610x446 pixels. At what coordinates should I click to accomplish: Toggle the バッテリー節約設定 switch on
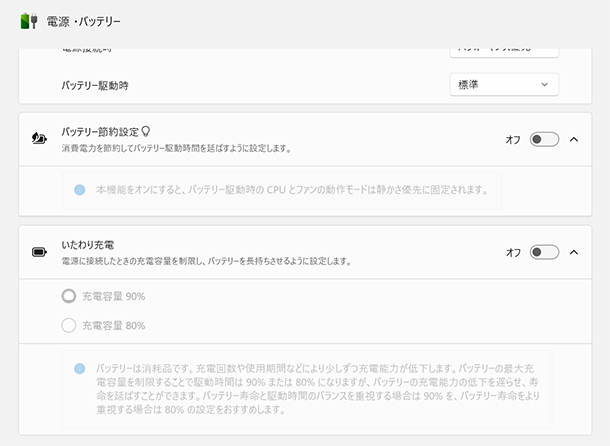tap(544, 139)
